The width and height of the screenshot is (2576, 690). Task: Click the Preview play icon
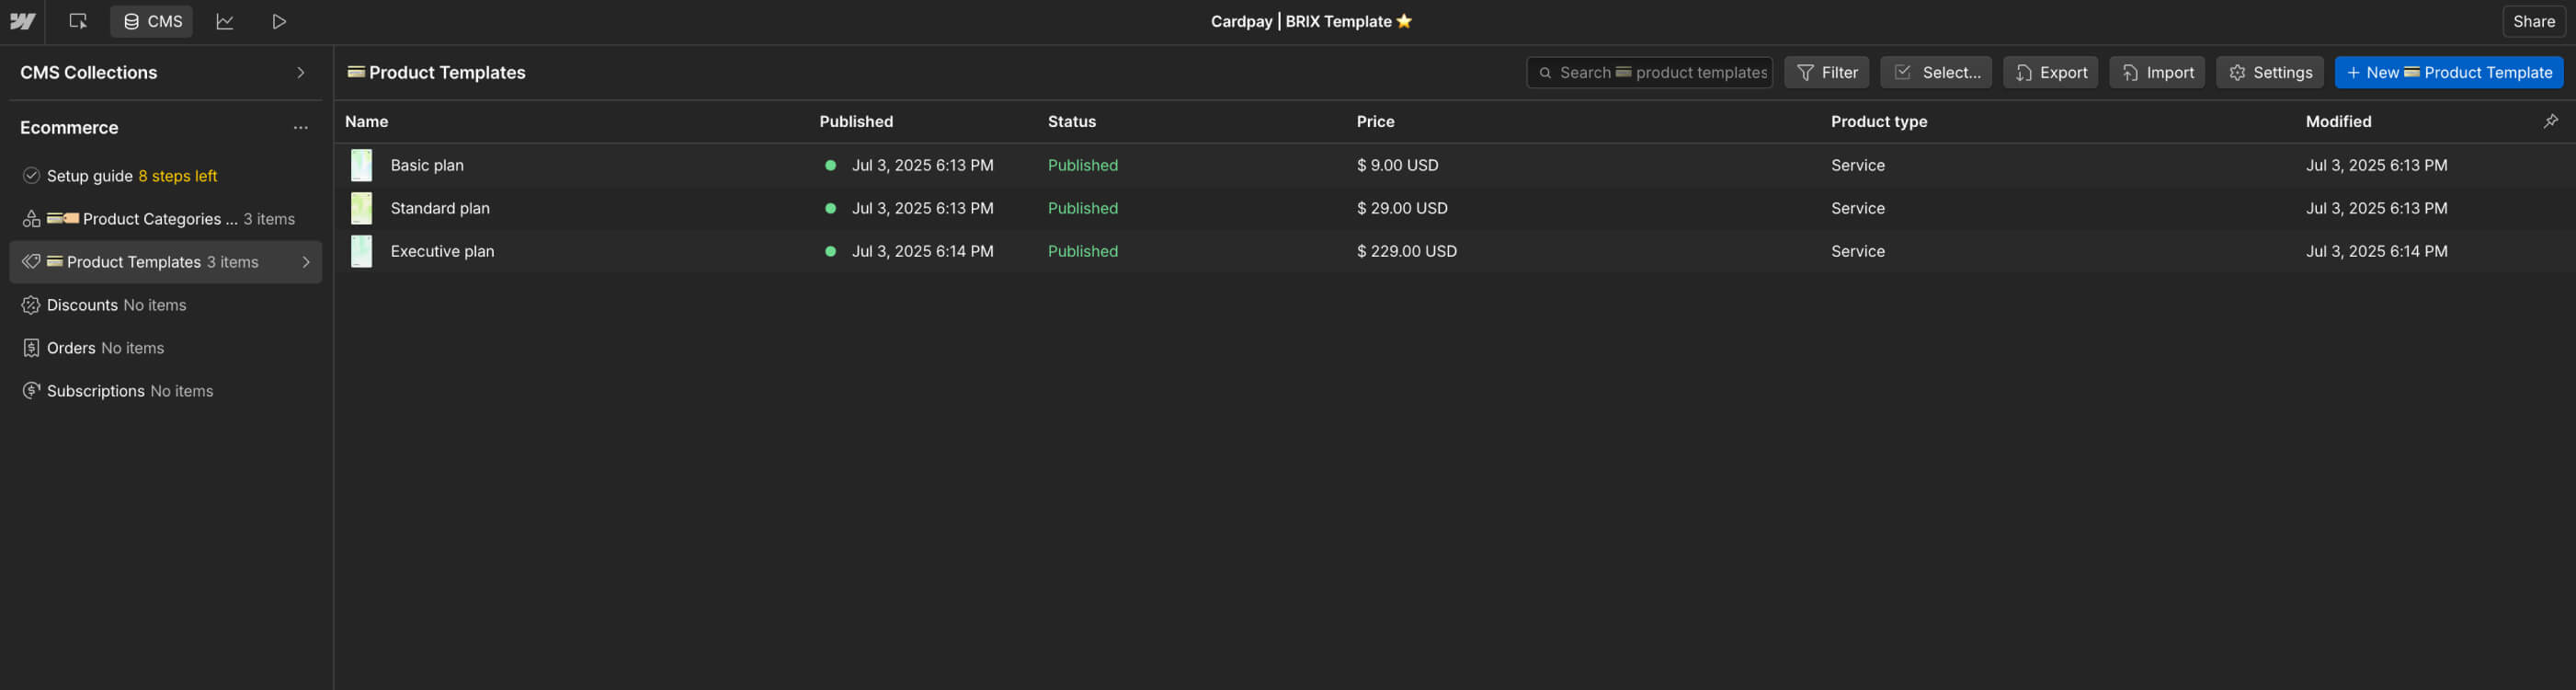279,21
